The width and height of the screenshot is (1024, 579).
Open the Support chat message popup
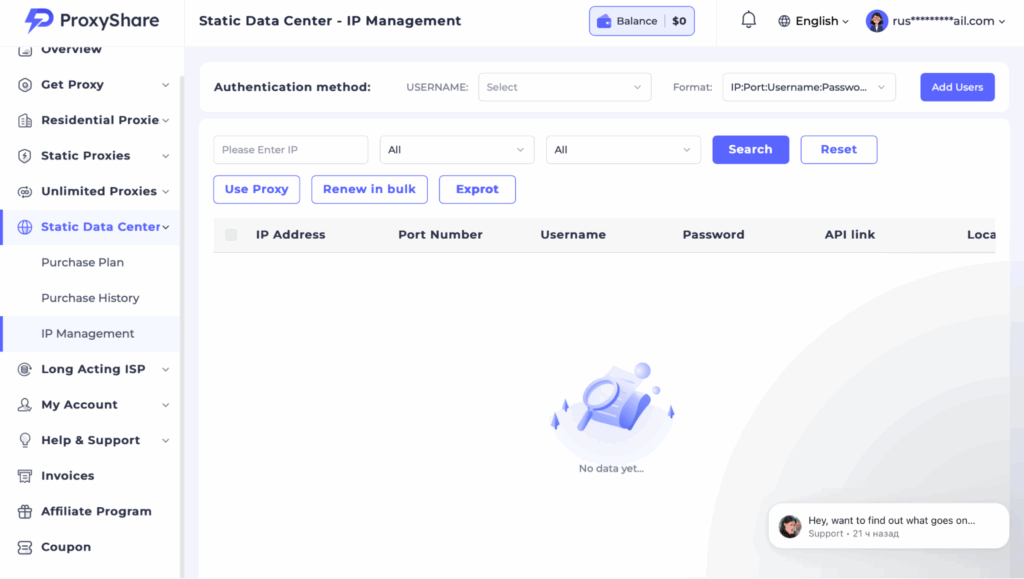888,526
